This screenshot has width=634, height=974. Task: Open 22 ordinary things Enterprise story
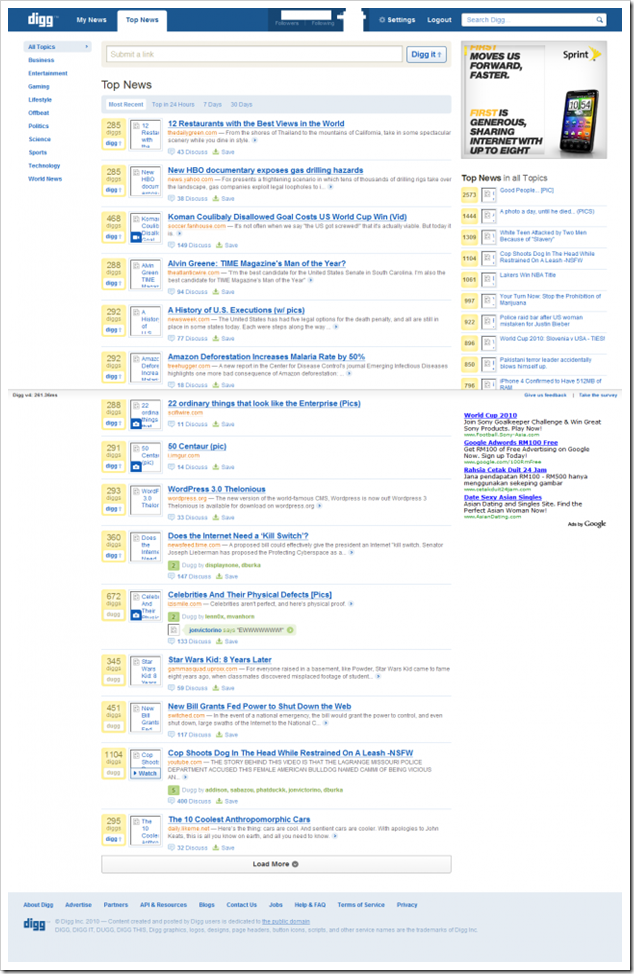(x=264, y=403)
